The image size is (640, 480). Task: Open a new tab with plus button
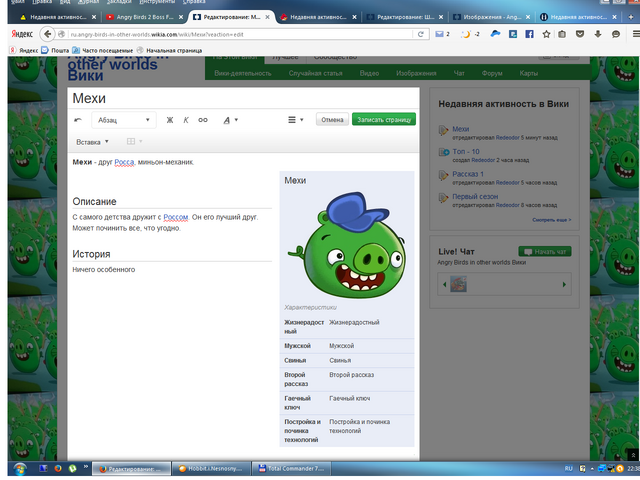631,17
